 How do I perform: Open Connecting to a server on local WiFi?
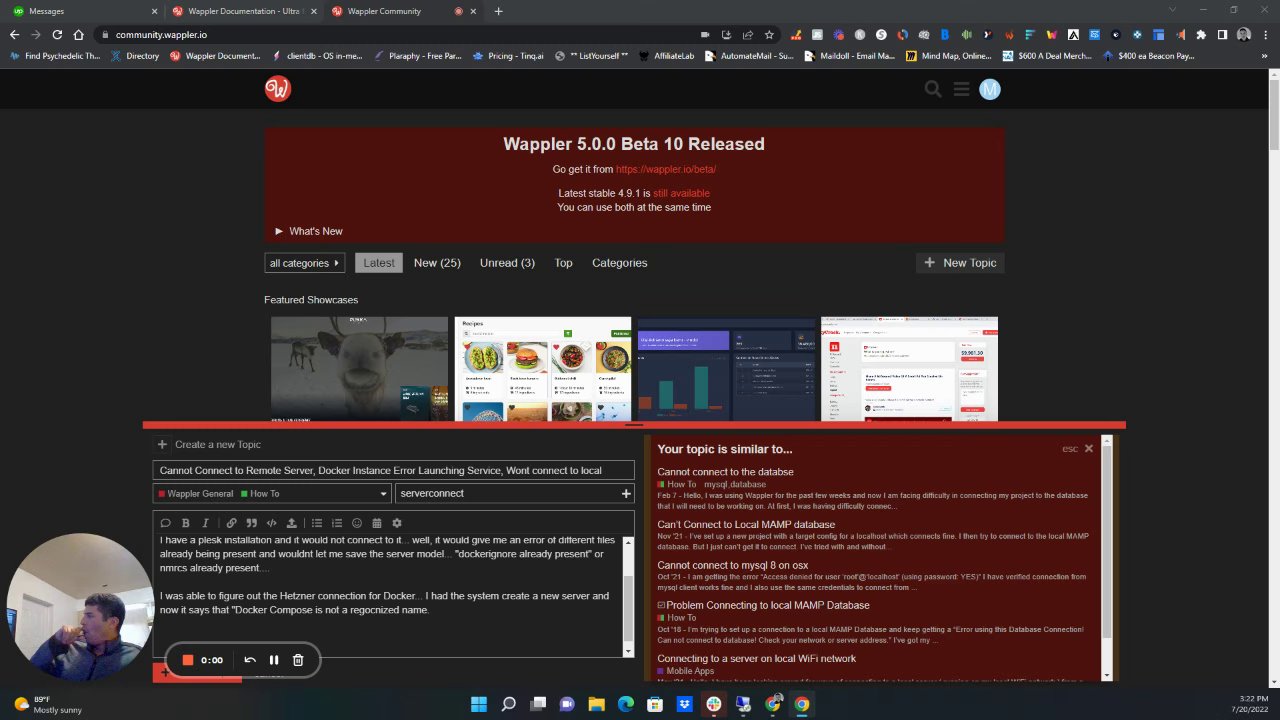(x=757, y=659)
